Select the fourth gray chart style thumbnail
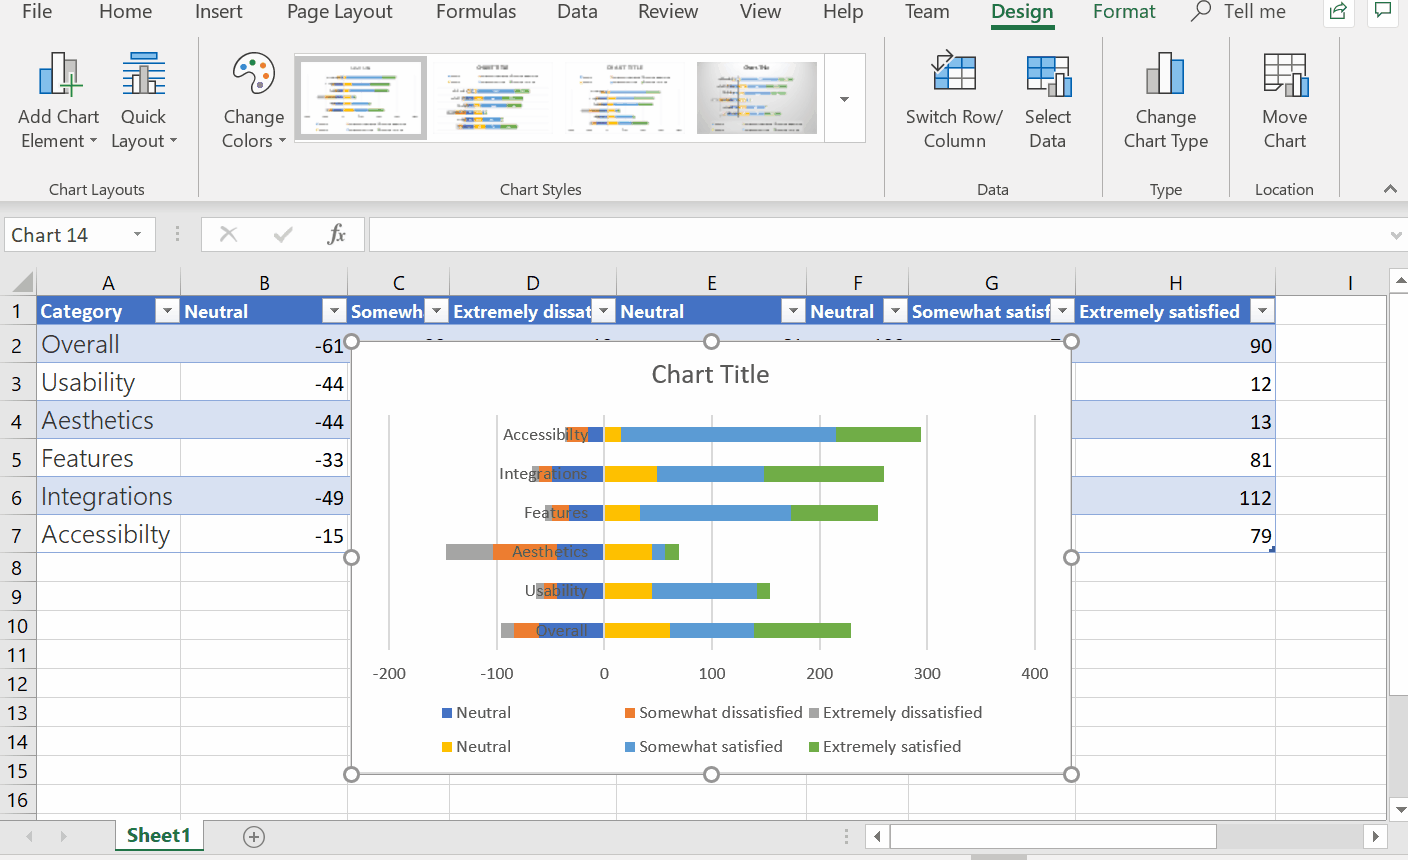The width and height of the screenshot is (1408, 860). tap(757, 97)
